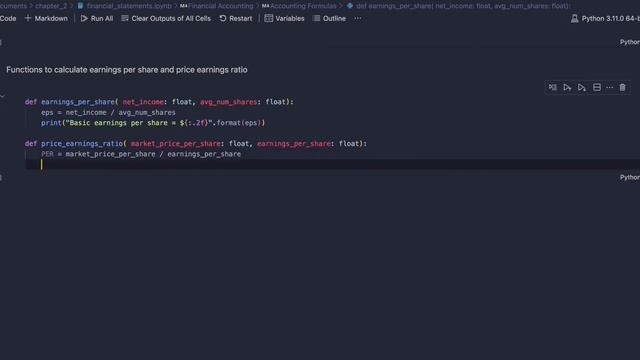Click the Run by Line icon in cell toolbar
The height and width of the screenshot is (360, 640).
point(553,87)
